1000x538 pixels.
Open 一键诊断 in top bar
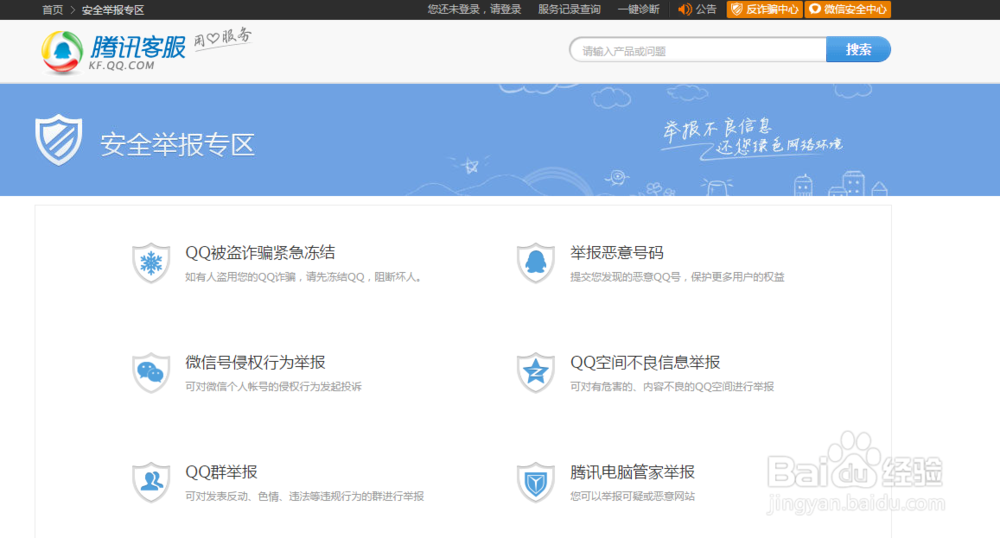pos(638,10)
